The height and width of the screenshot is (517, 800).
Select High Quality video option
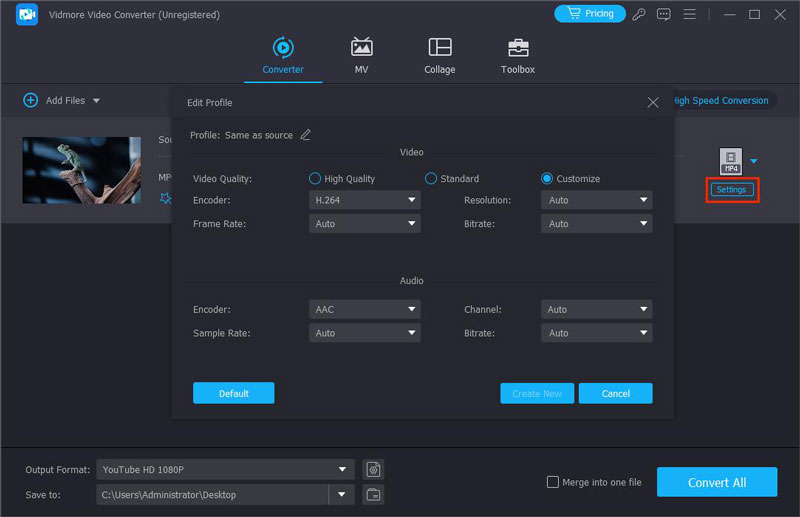[x=315, y=179]
